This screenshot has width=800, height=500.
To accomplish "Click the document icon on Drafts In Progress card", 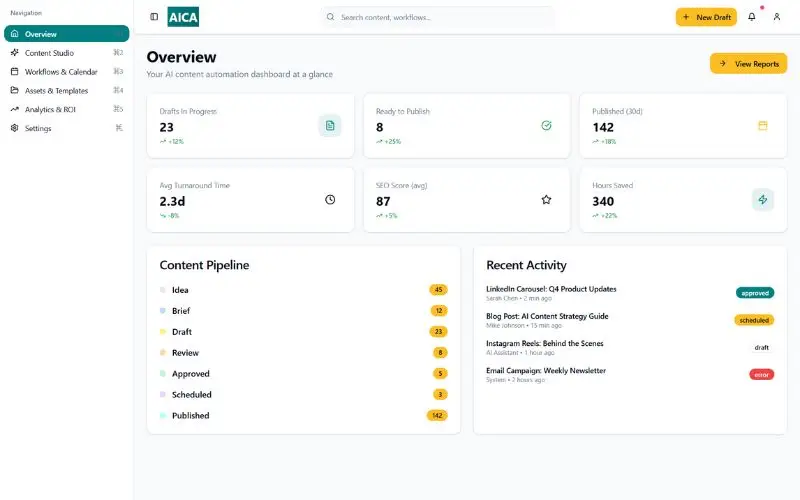I will pos(330,126).
